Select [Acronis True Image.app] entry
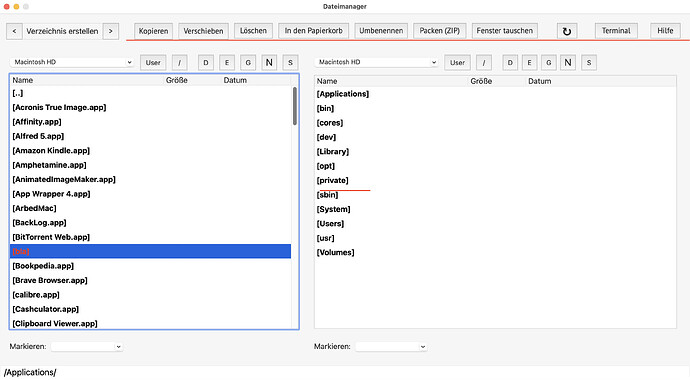 (150, 107)
